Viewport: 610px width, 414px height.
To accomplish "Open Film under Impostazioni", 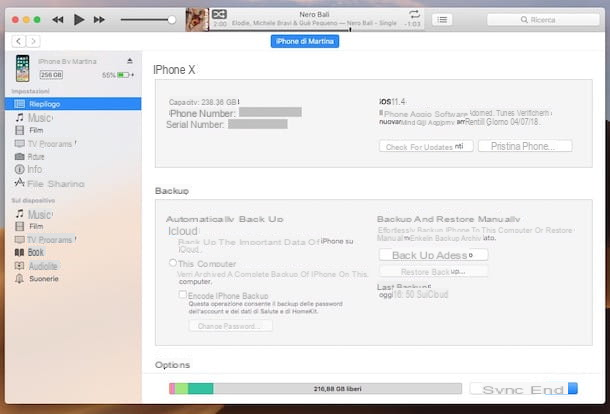I will pyautogui.click(x=29, y=130).
